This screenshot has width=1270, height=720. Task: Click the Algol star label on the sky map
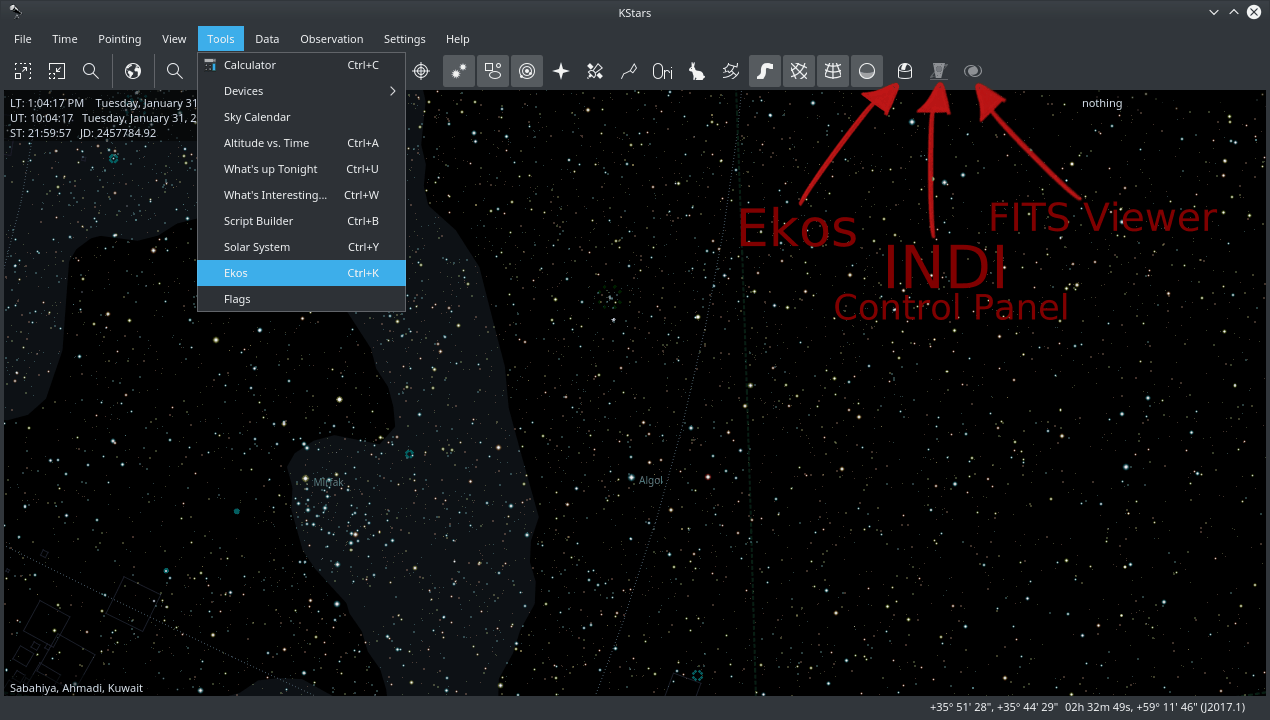point(650,480)
